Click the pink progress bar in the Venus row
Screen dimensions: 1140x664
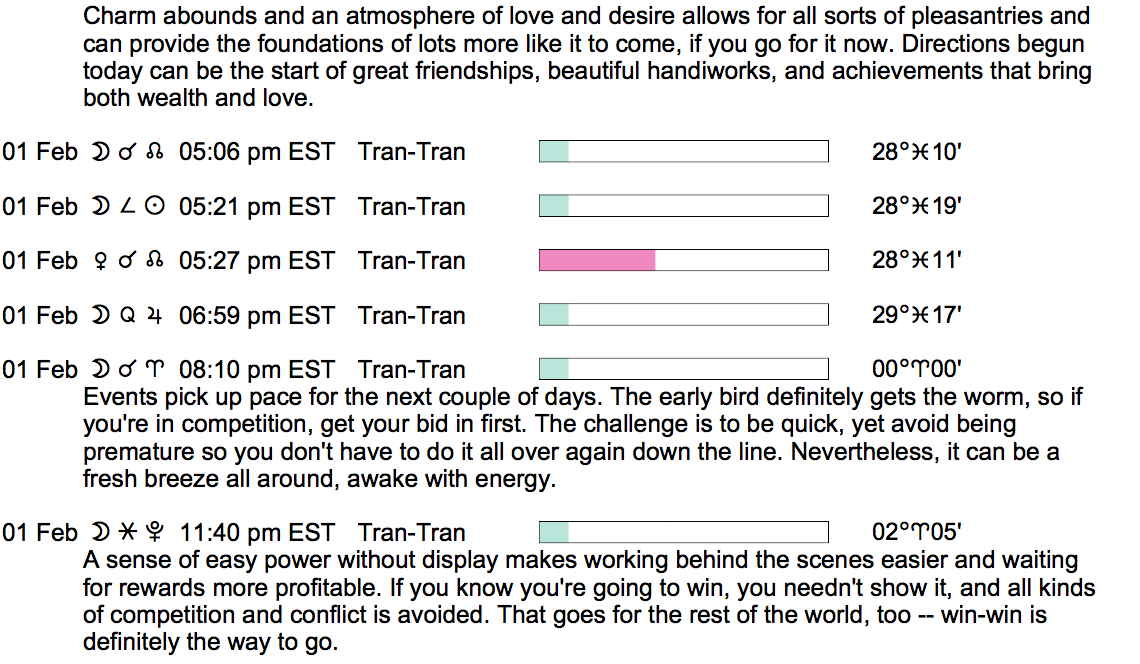pyautogui.click(x=597, y=261)
